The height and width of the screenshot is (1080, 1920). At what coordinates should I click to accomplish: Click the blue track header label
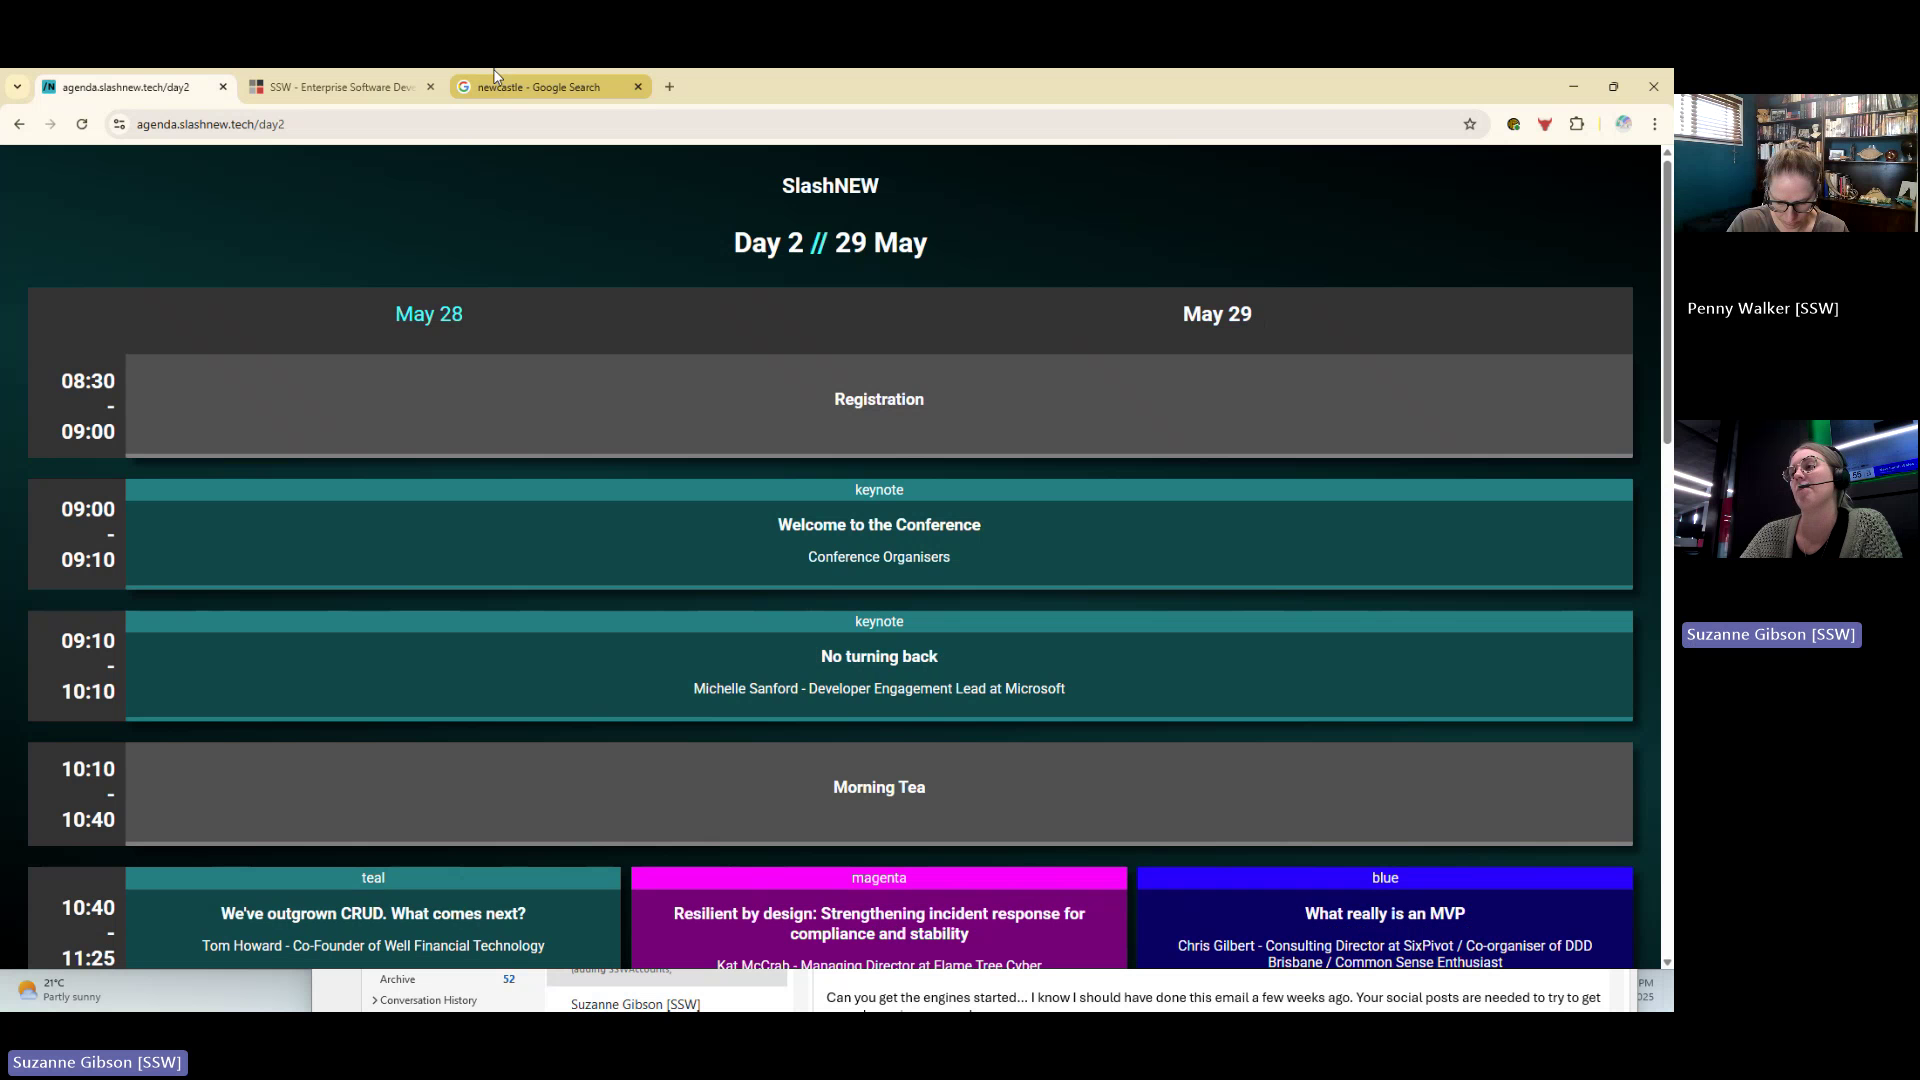point(1385,878)
